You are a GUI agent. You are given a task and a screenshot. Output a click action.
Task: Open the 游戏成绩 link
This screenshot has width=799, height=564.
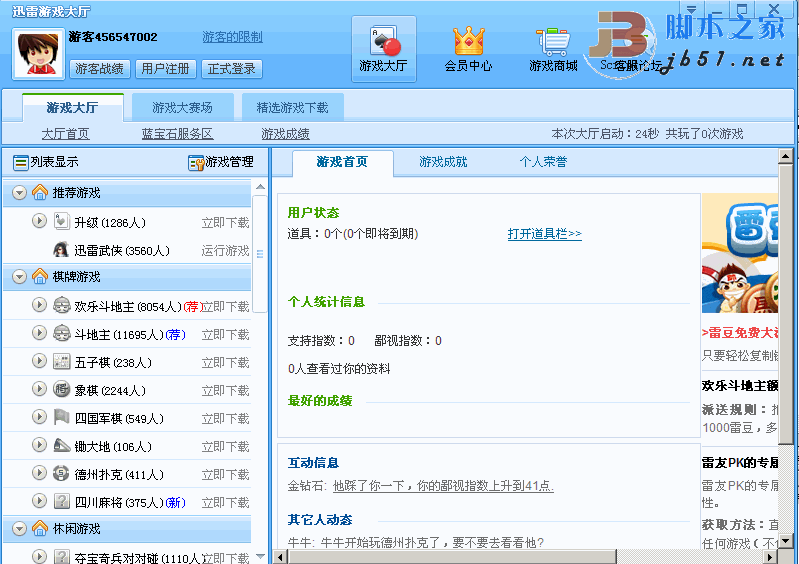(285, 134)
